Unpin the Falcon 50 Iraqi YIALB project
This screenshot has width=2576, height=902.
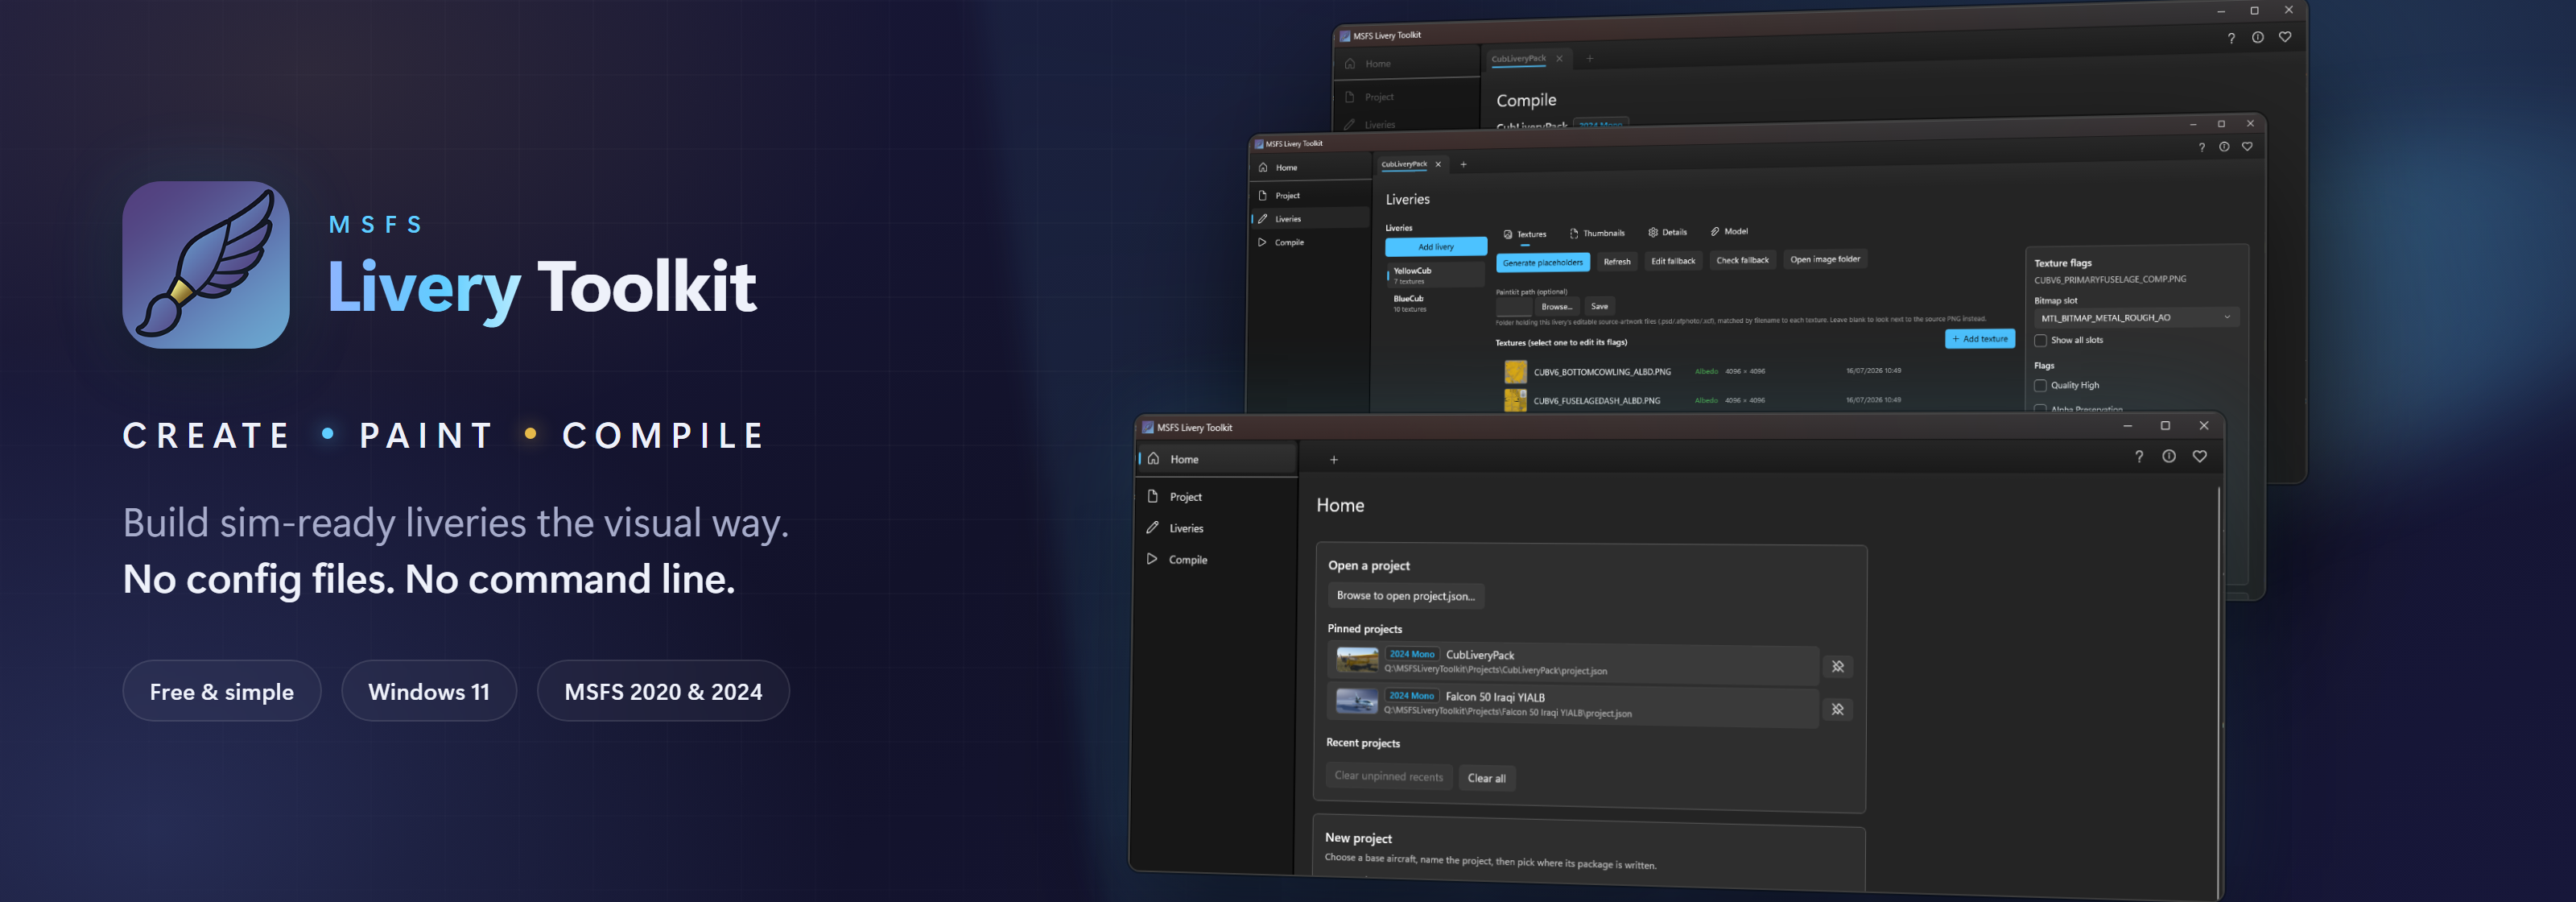1838,710
